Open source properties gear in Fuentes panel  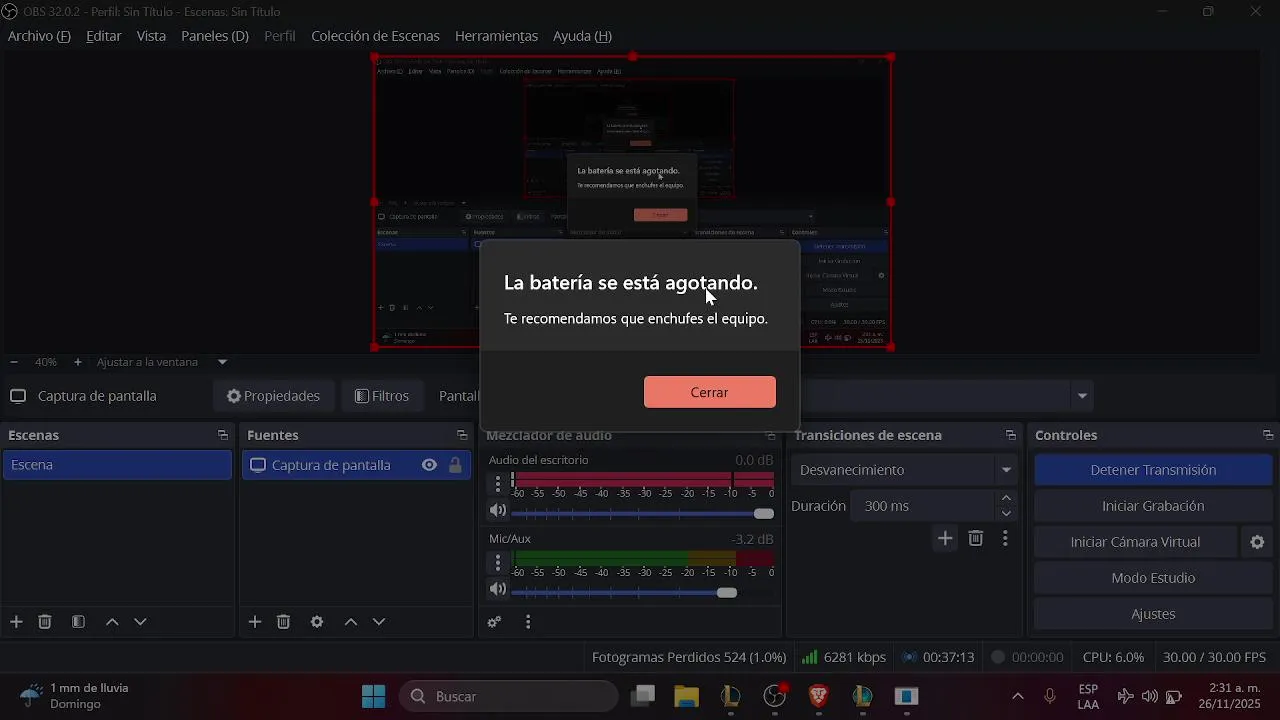coord(317,622)
